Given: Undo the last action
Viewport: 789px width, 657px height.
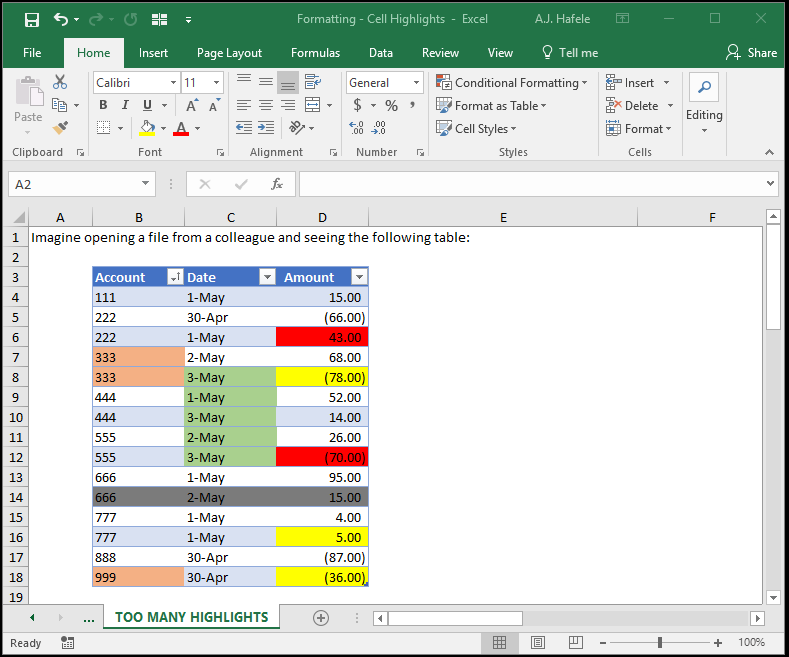Looking at the screenshot, I should pos(61,20).
